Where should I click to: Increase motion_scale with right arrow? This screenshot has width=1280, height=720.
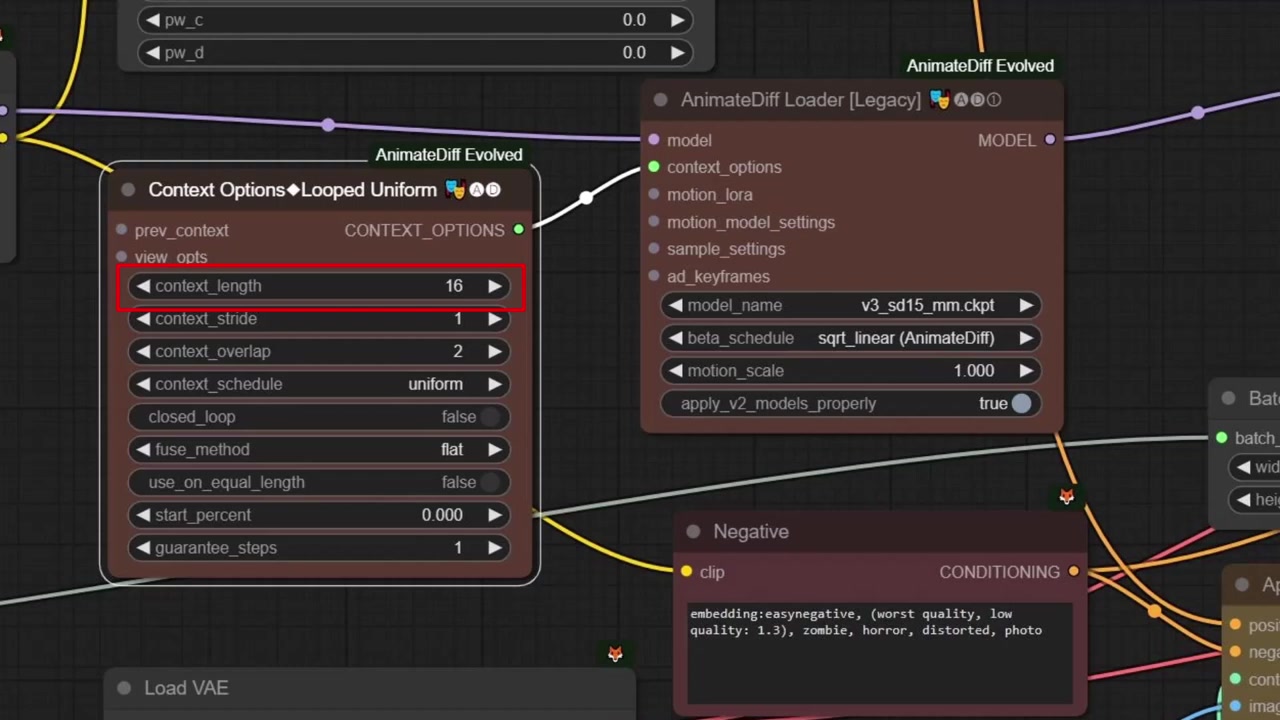click(1025, 371)
